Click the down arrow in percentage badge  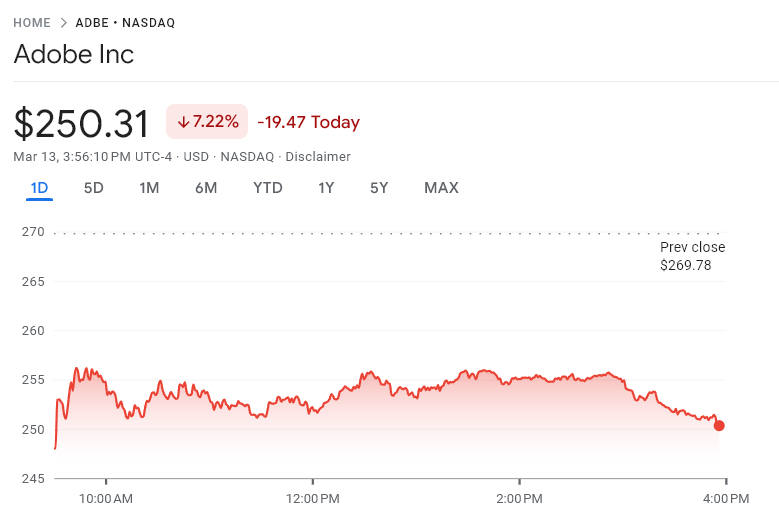click(x=183, y=122)
